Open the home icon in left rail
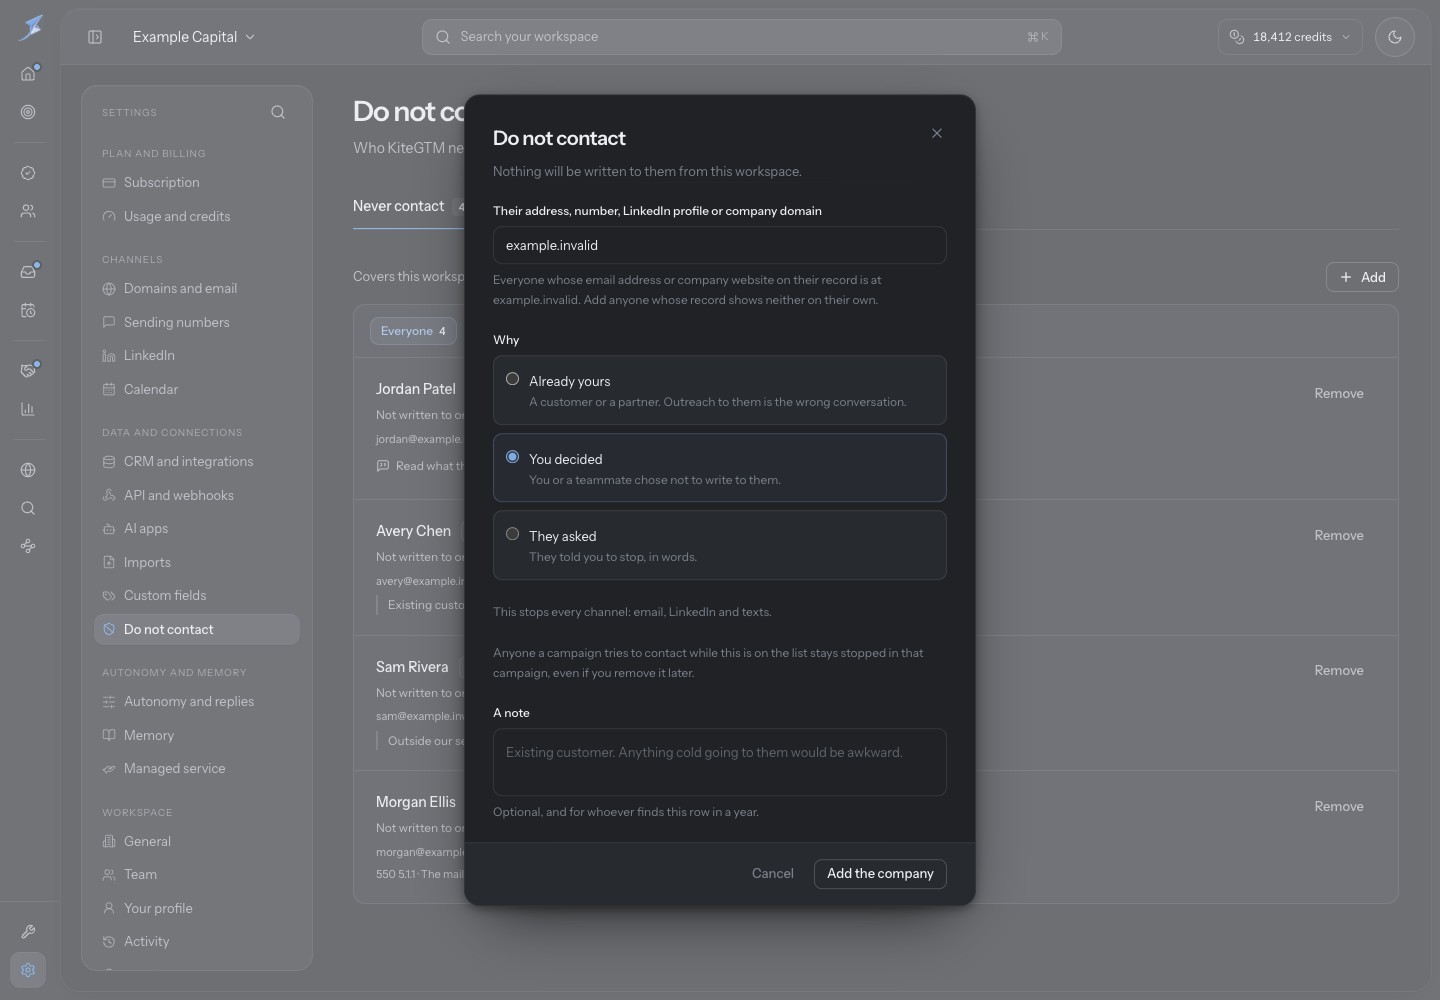This screenshot has height=1000, width=1440. click(x=28, y=73)
